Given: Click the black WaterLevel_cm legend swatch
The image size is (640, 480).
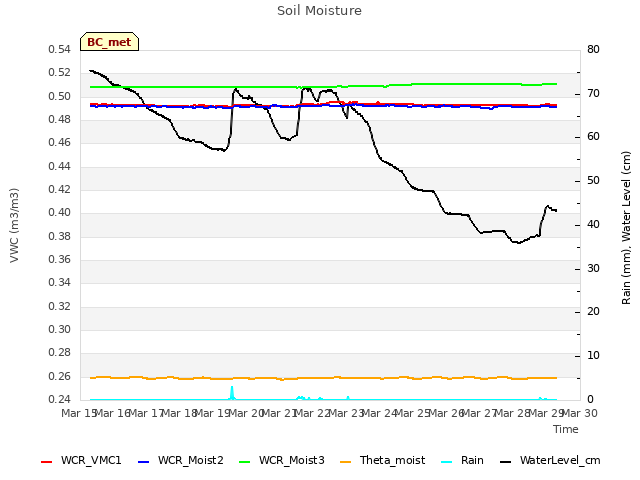Looking at the screenshot, I should 506,462.
